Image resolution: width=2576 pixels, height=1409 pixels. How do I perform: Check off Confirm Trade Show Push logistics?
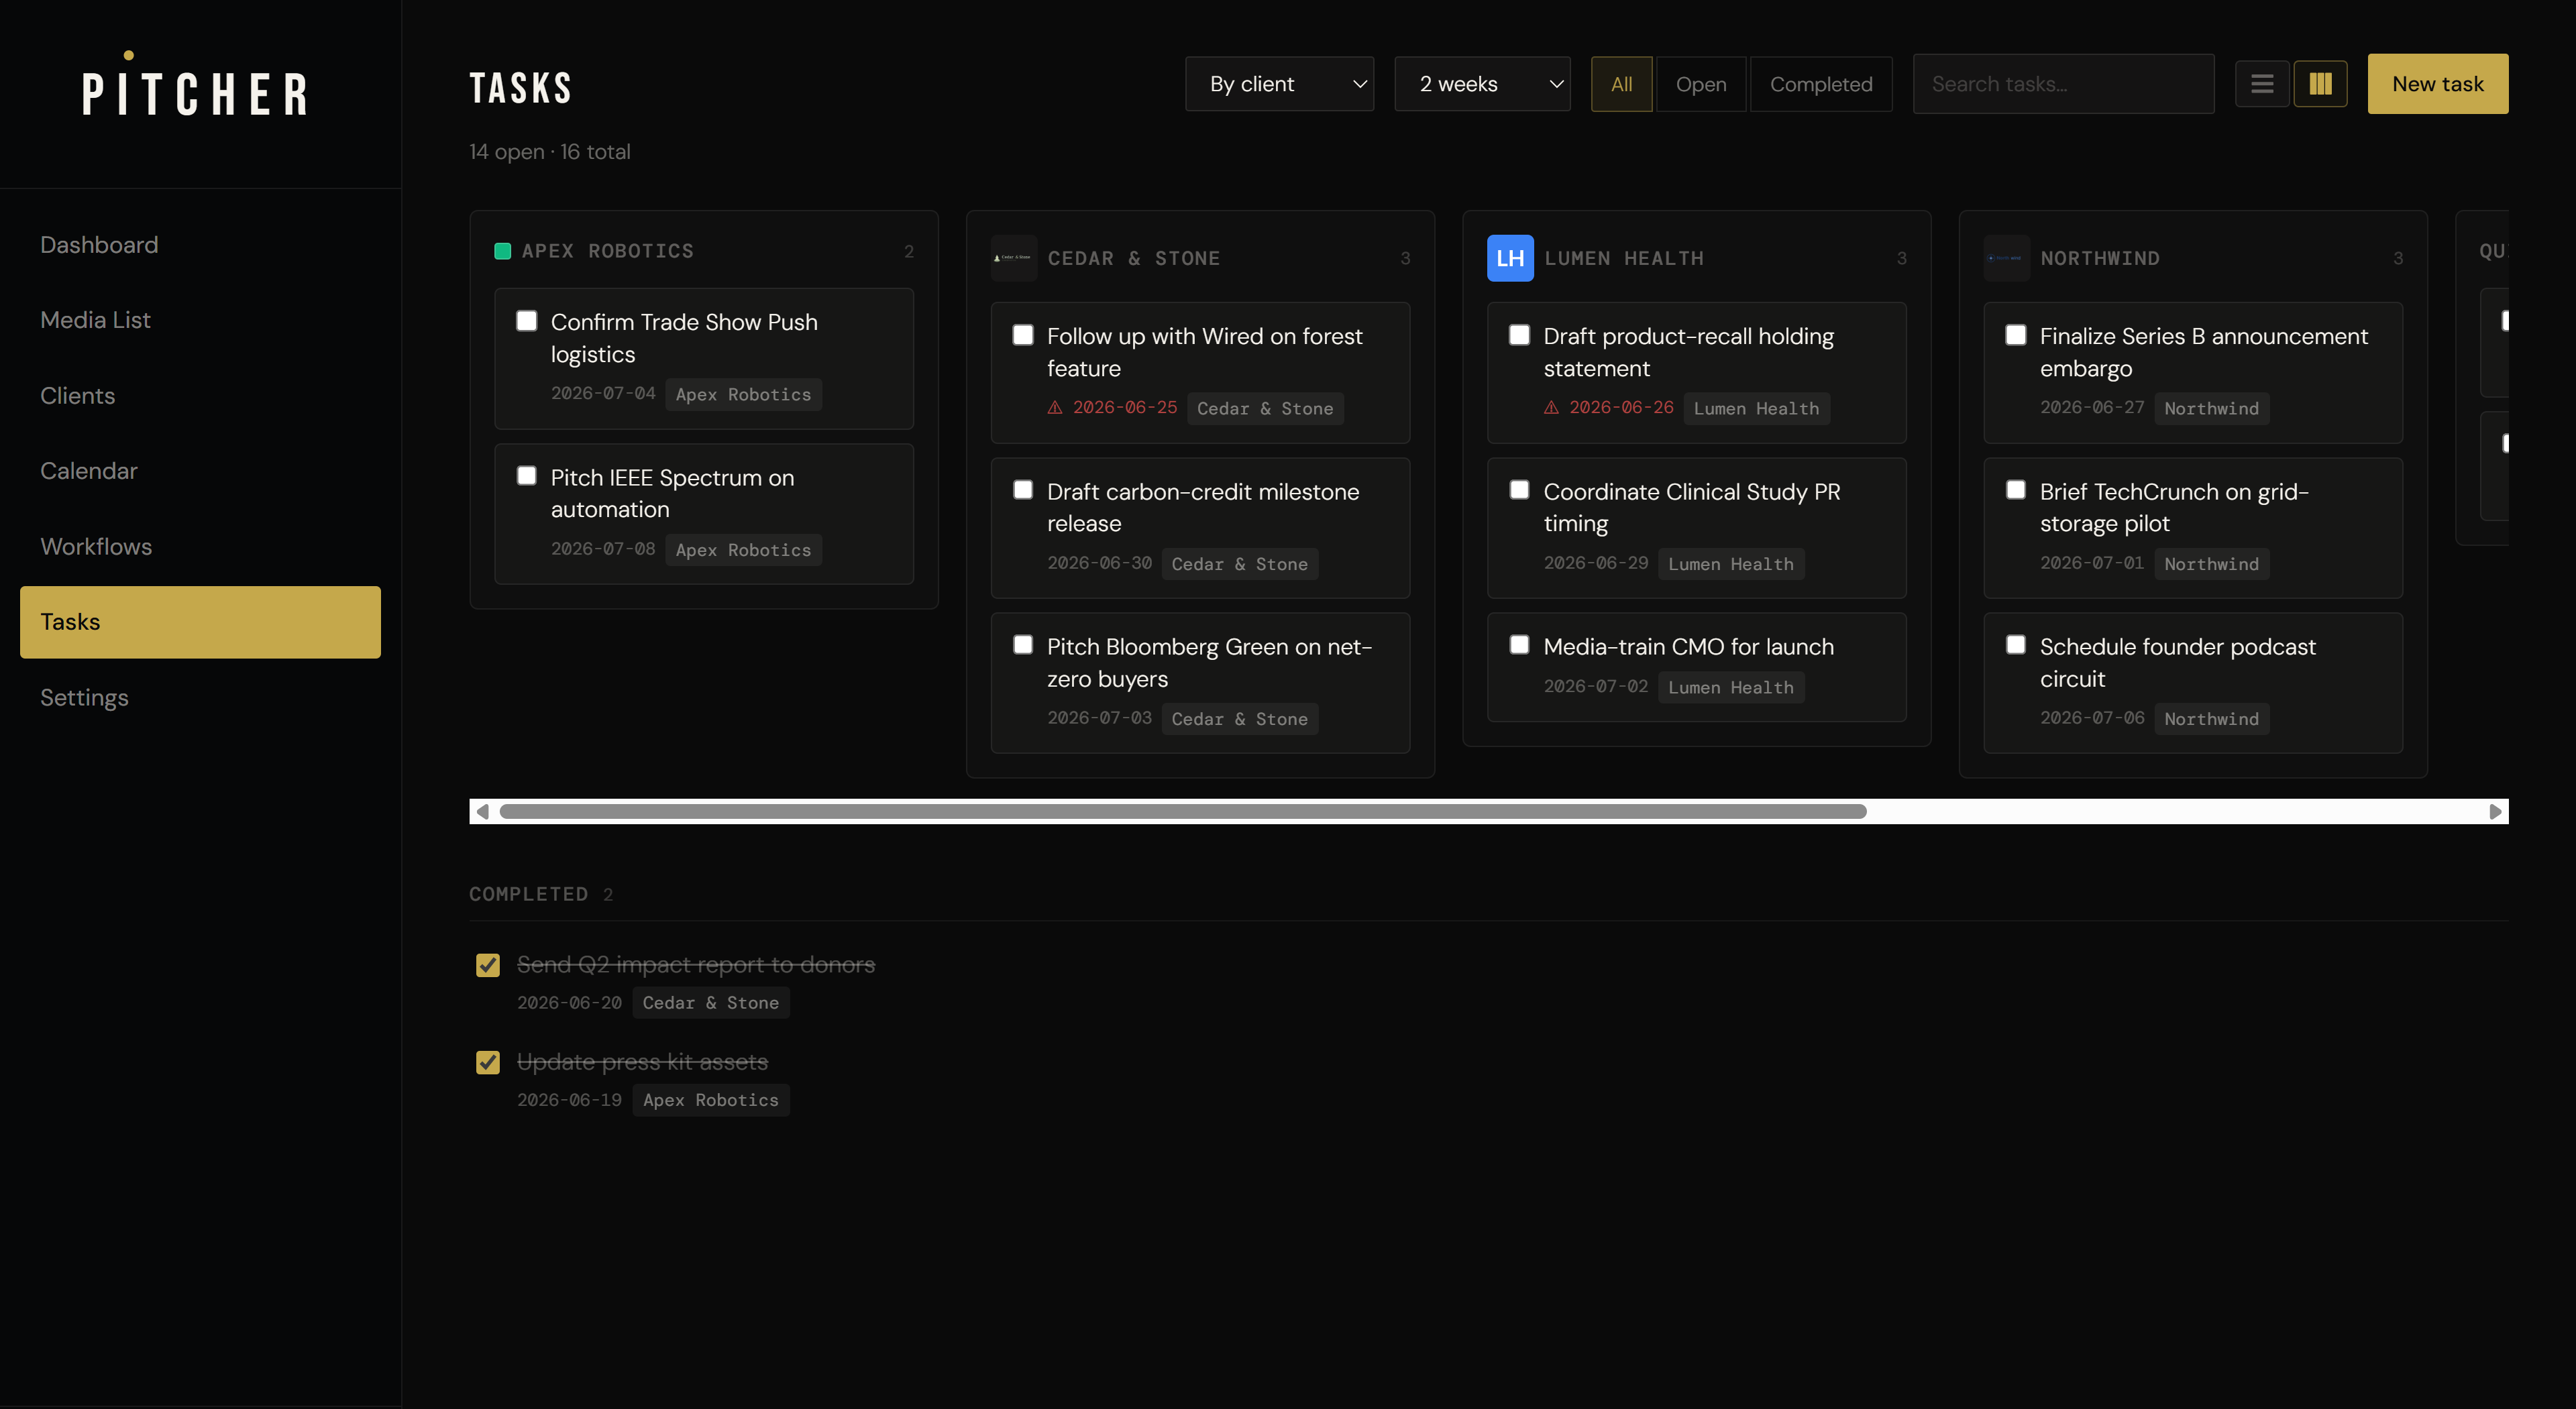click(526, 320)
